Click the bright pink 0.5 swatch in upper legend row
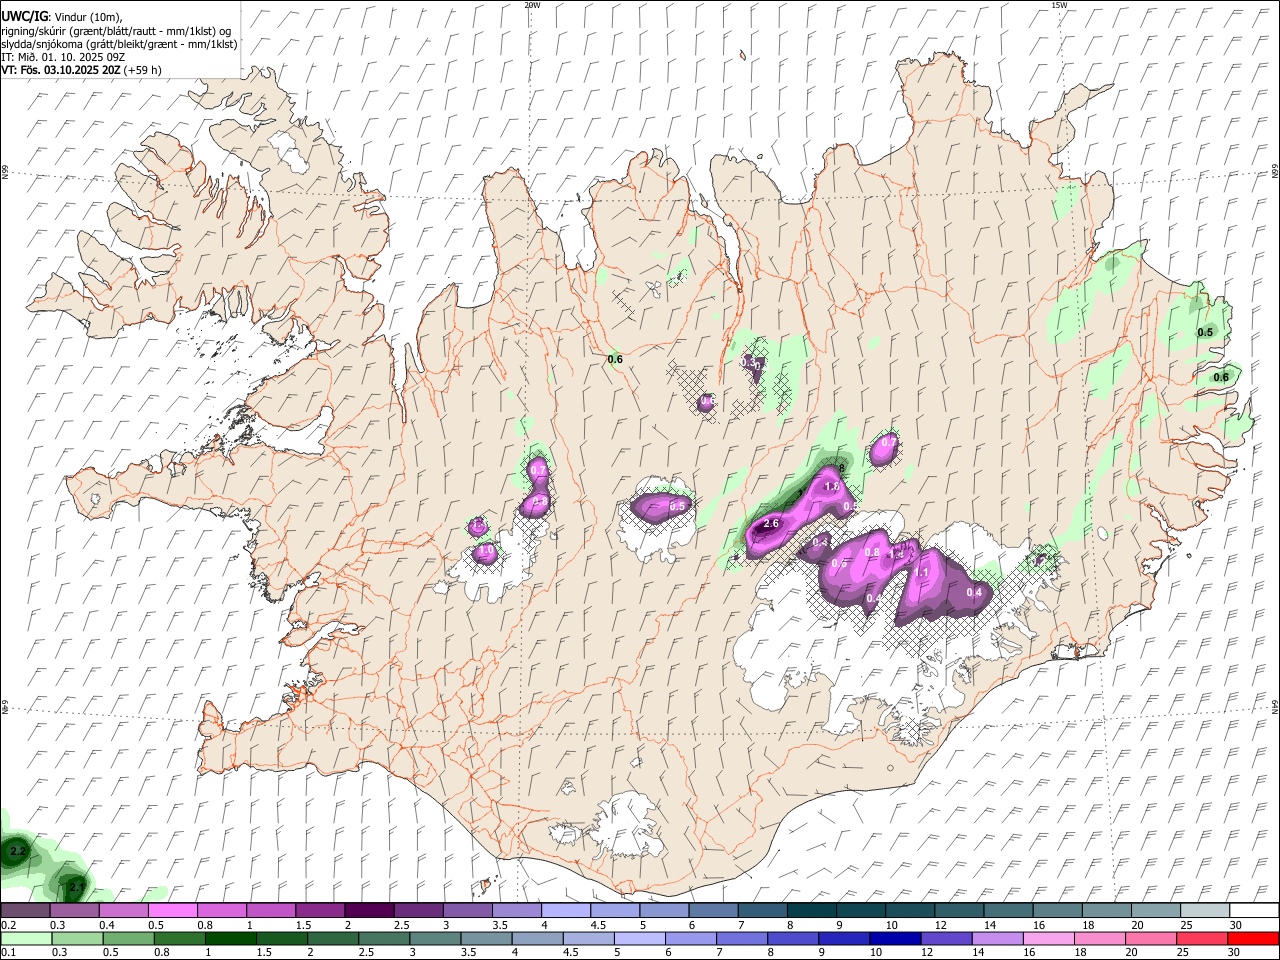This screenshot has height=960, width=1280. point(173,910)
